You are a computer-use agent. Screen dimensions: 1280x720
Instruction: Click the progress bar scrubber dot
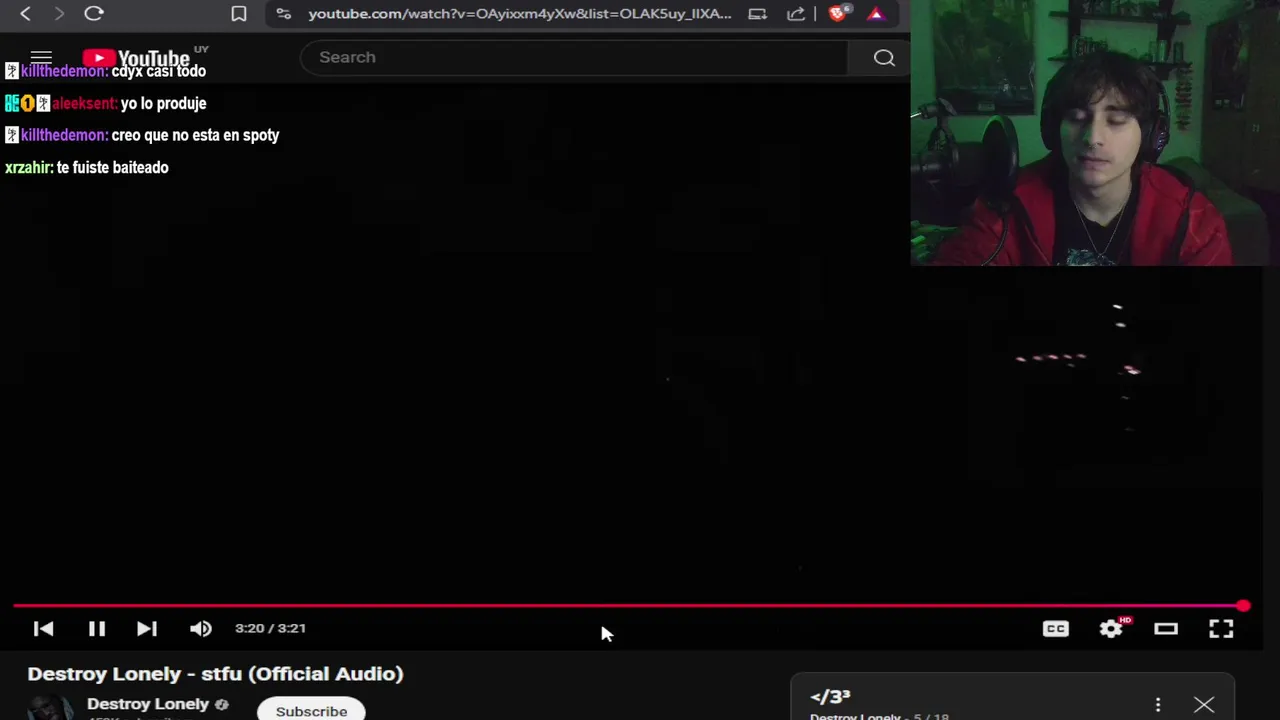pyautogui.click(x=1243, y=606)
